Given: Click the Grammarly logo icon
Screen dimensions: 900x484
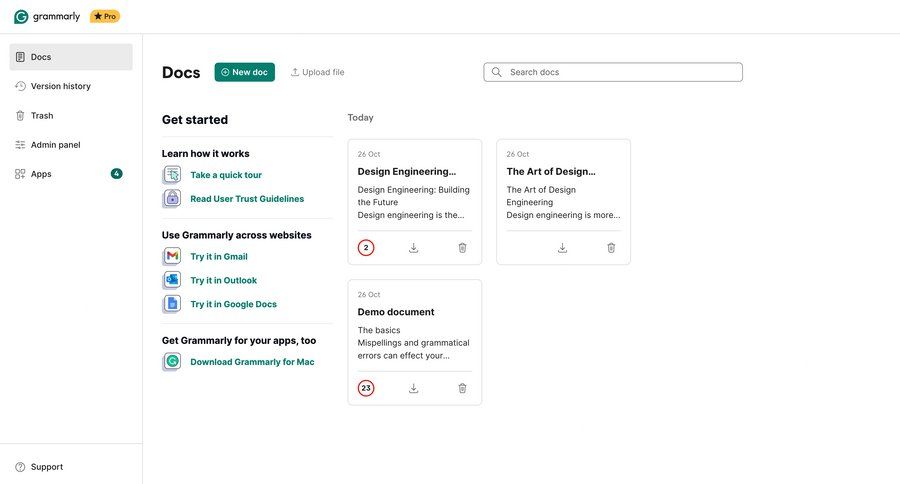Looking at the screenshot, I should coord(21,17).
